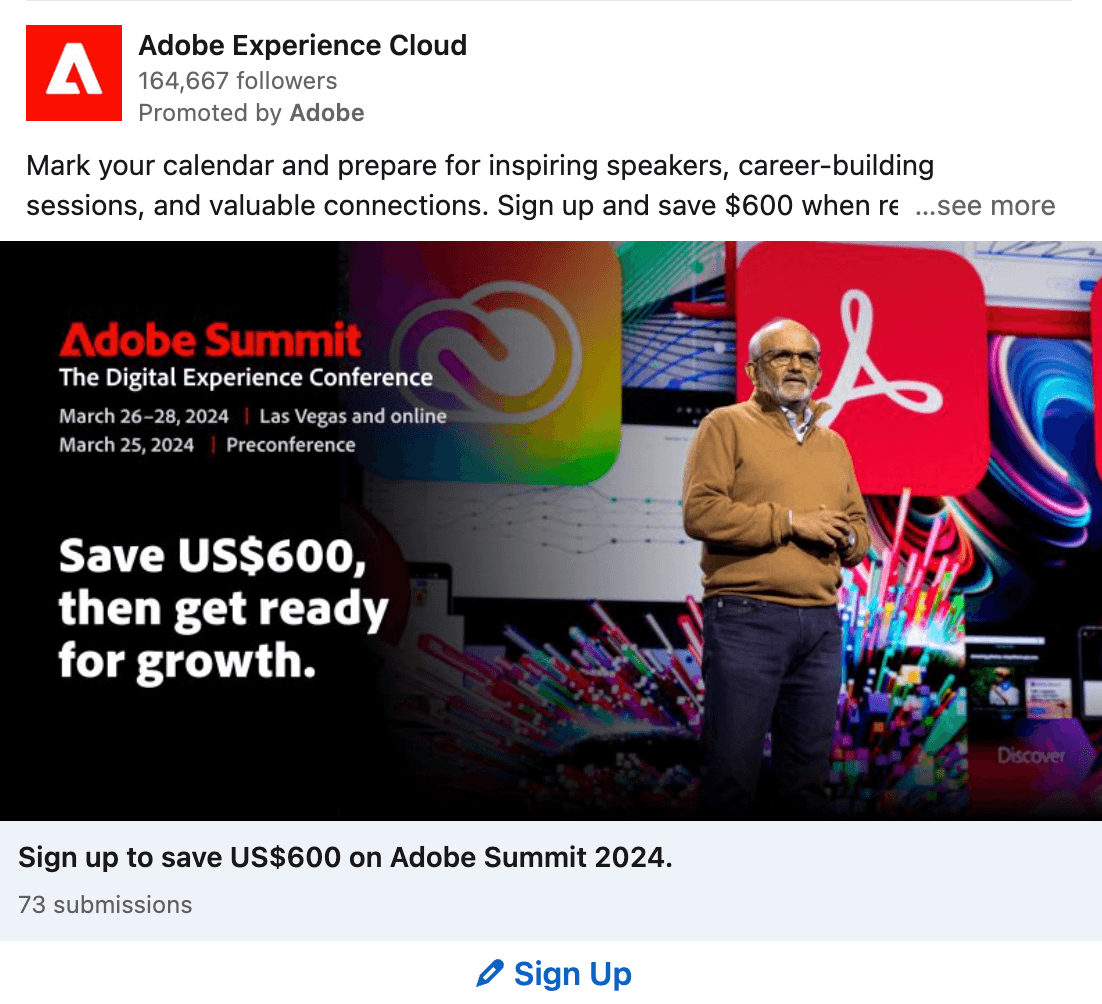Click the pencil icon beside Sign Up

(490, 973)
